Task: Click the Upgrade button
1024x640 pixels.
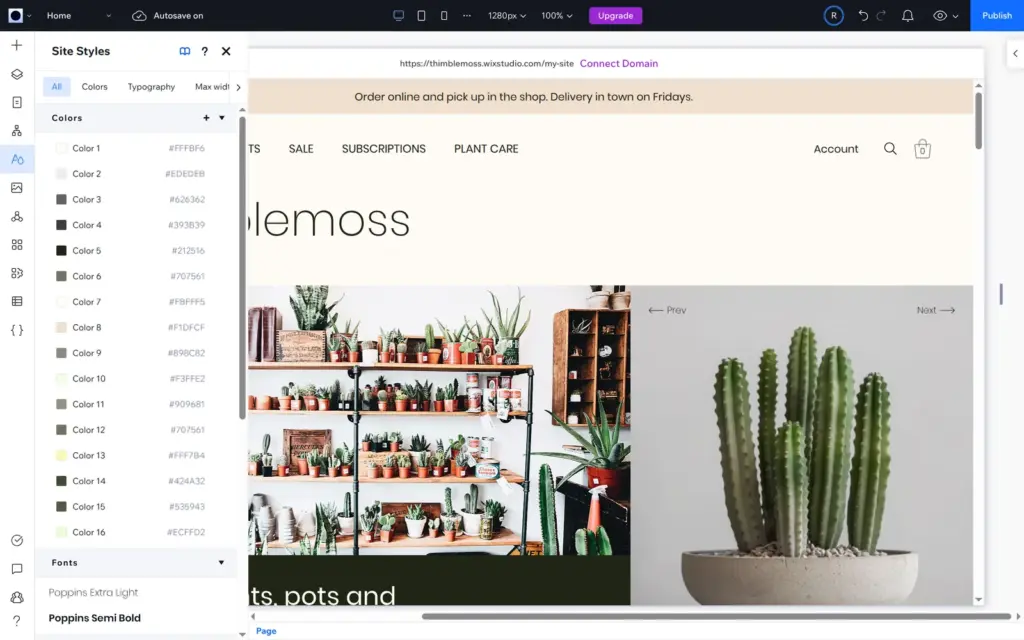Action: 615,16
